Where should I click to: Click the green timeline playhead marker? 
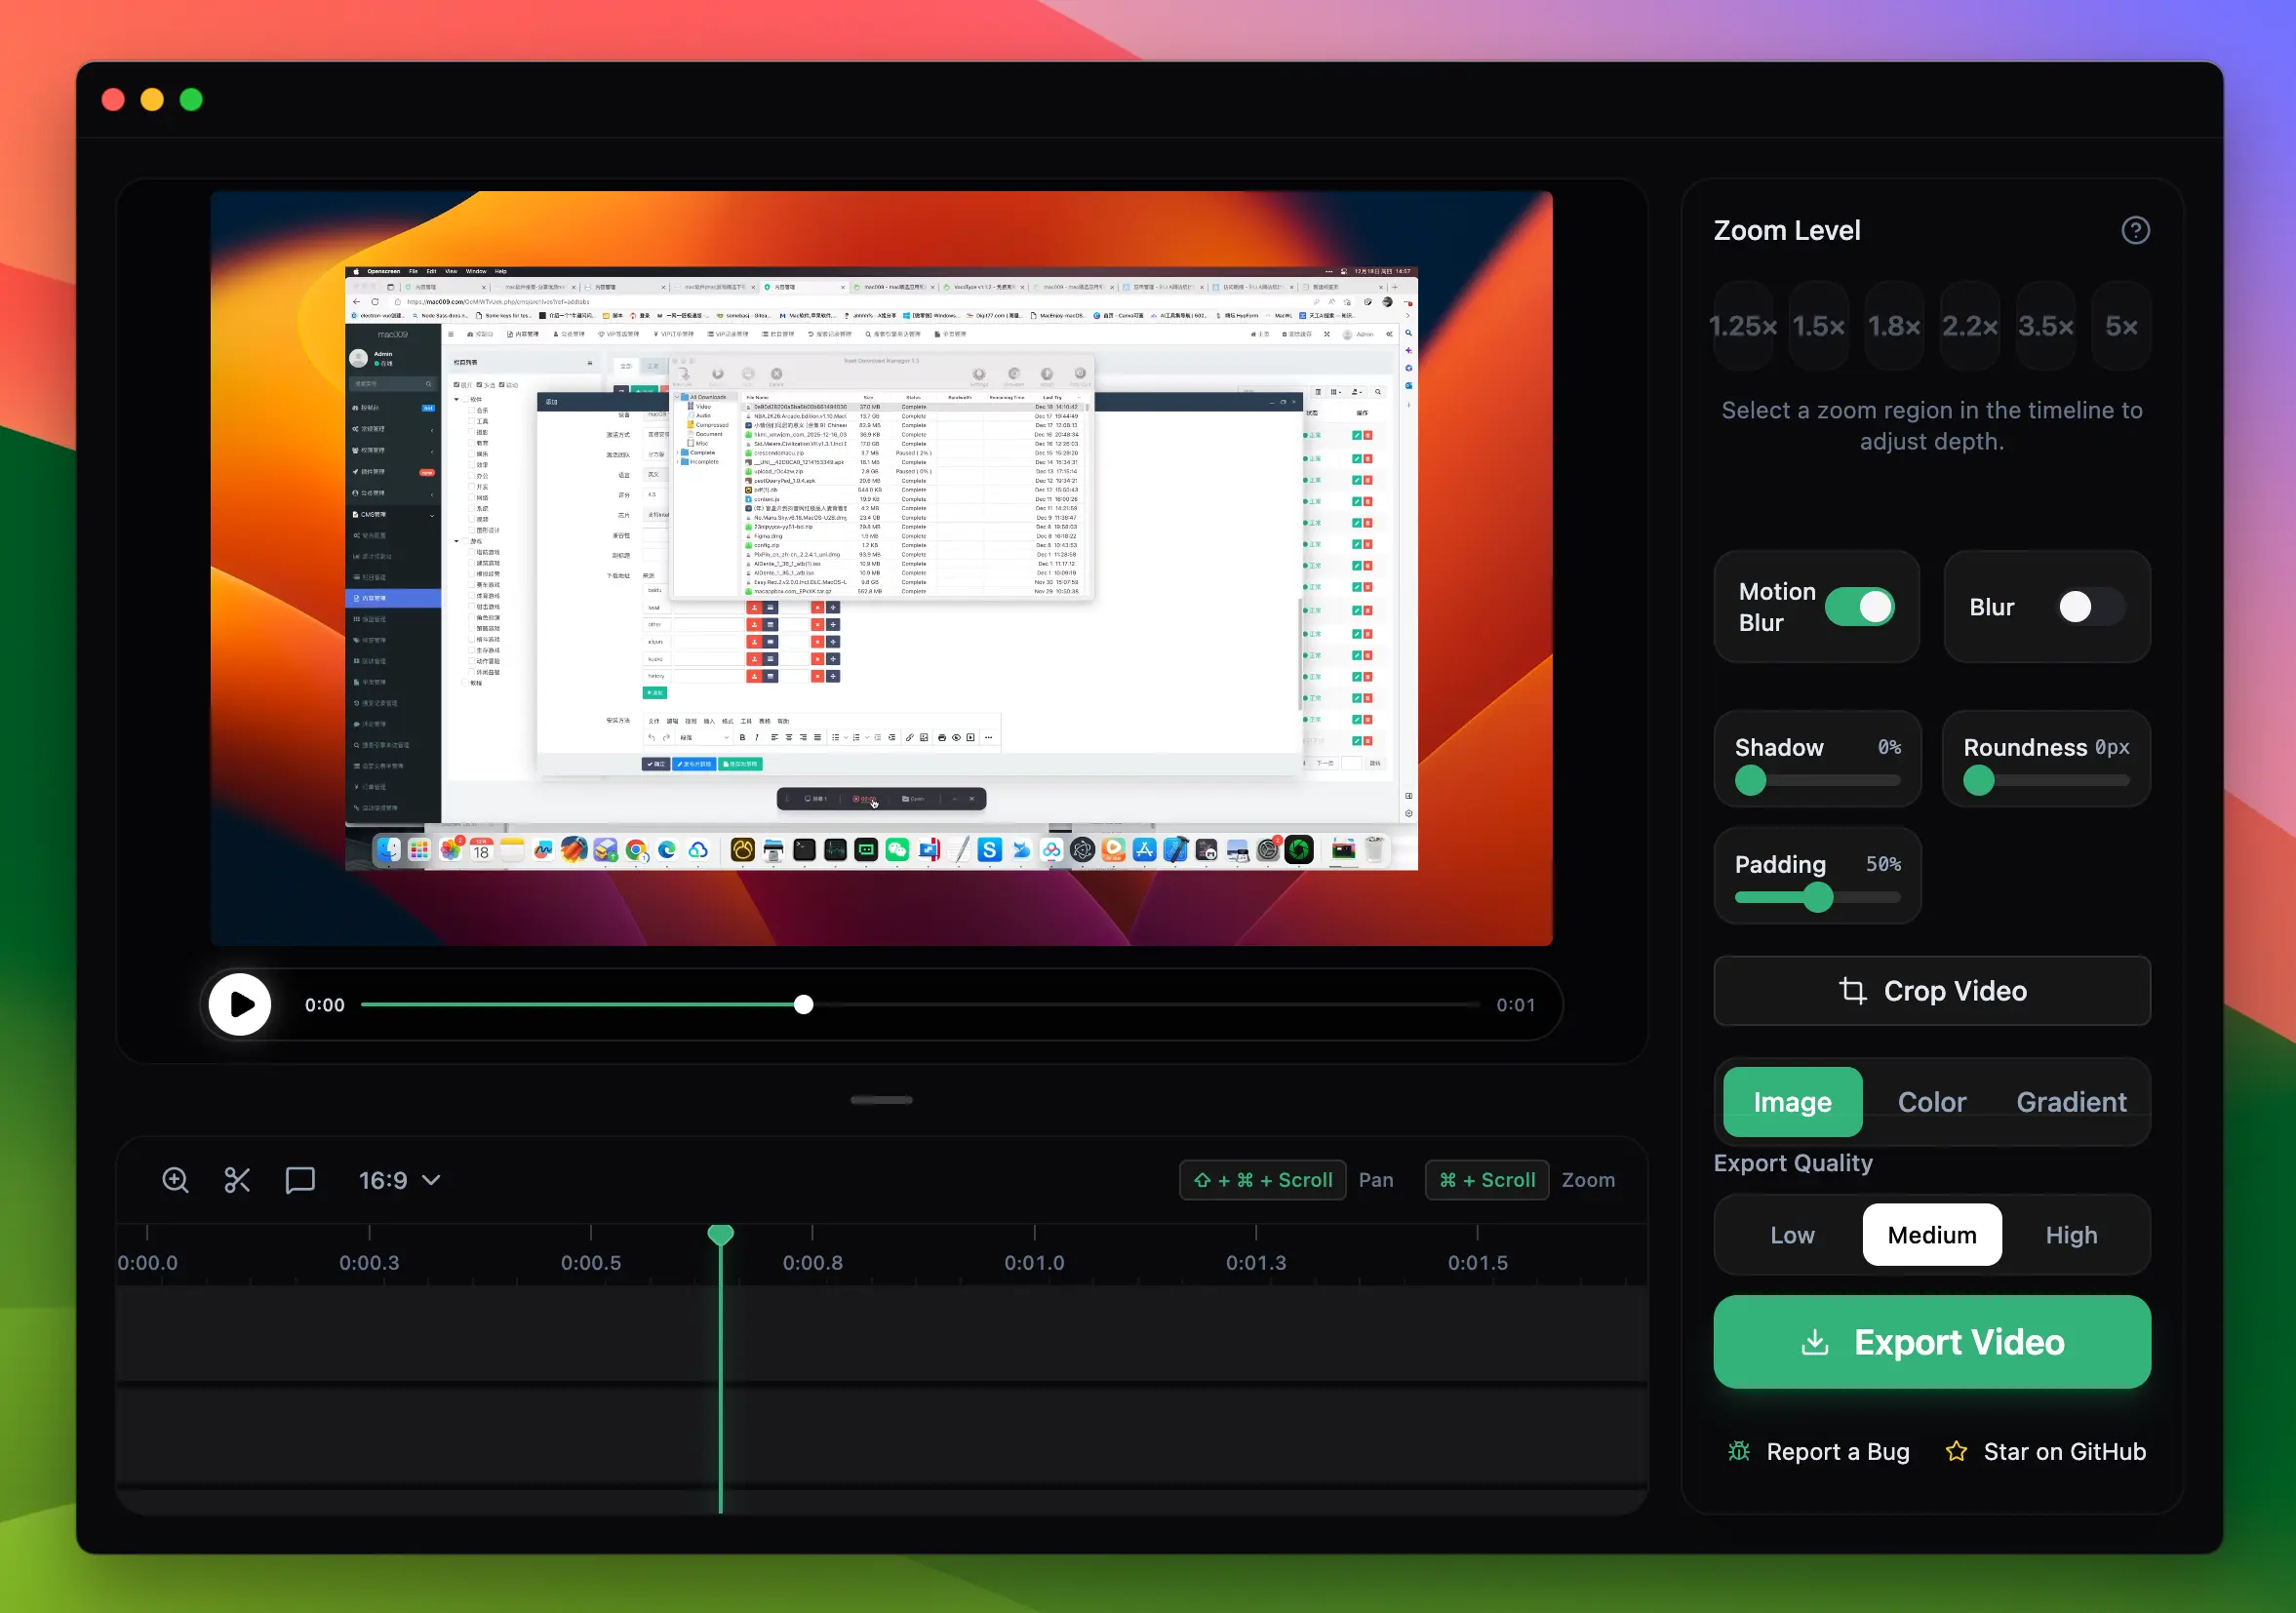point(720,1234)
